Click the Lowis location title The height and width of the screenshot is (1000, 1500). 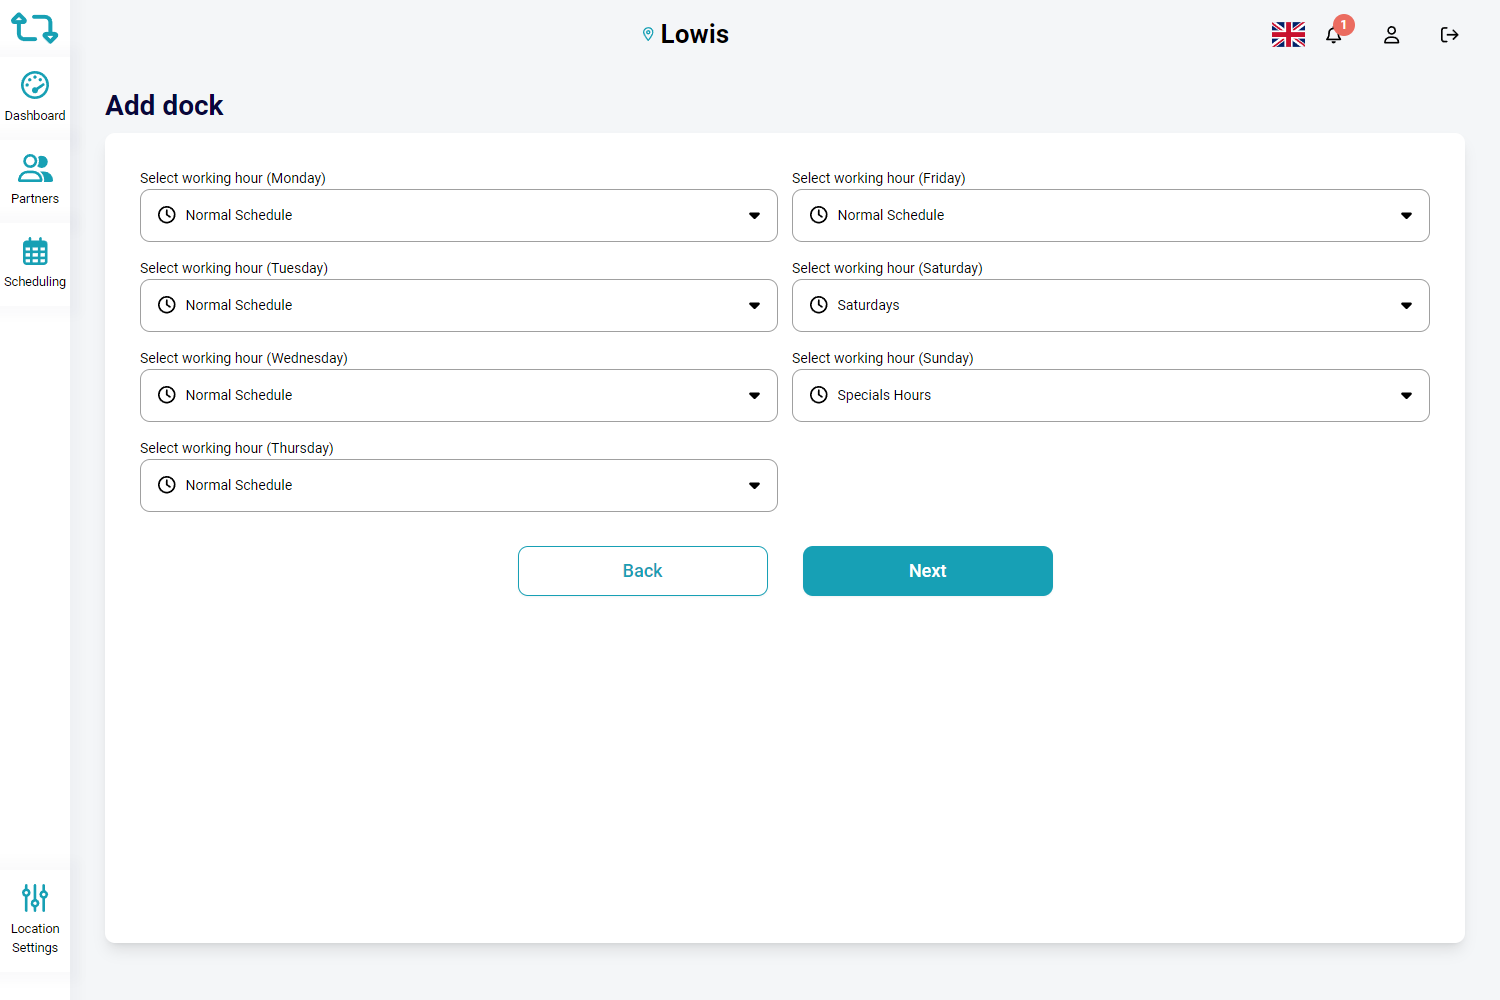(695, 34)
